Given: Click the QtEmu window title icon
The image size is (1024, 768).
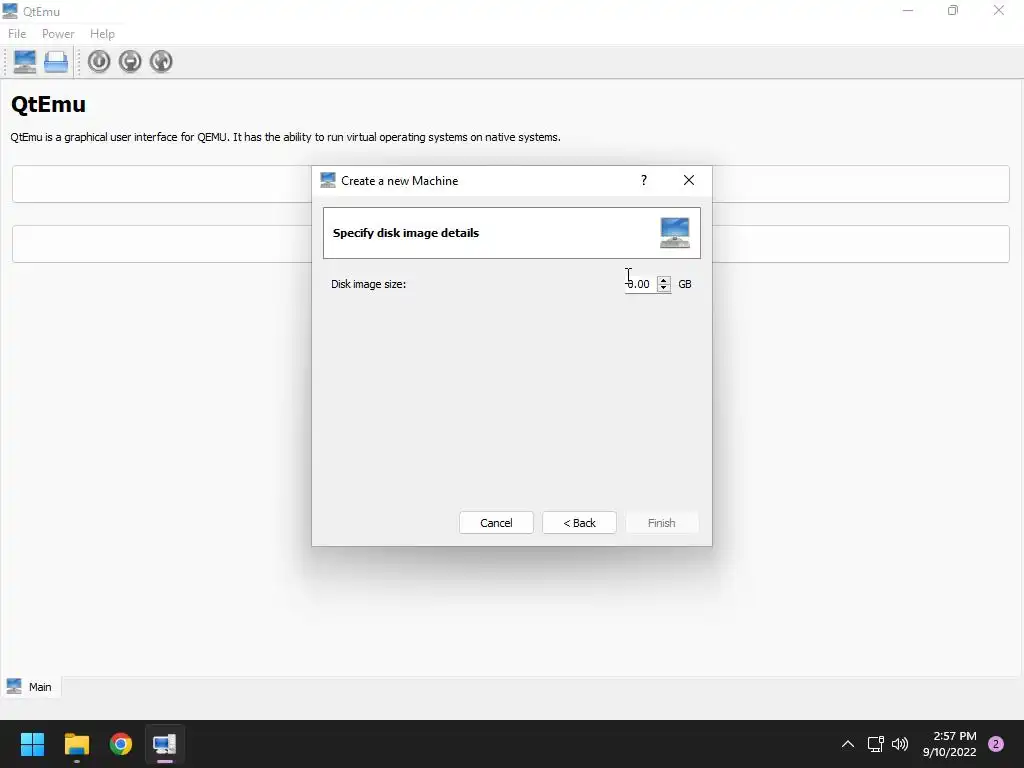Looking at the screenshot, I should click(x=10, y=11).
